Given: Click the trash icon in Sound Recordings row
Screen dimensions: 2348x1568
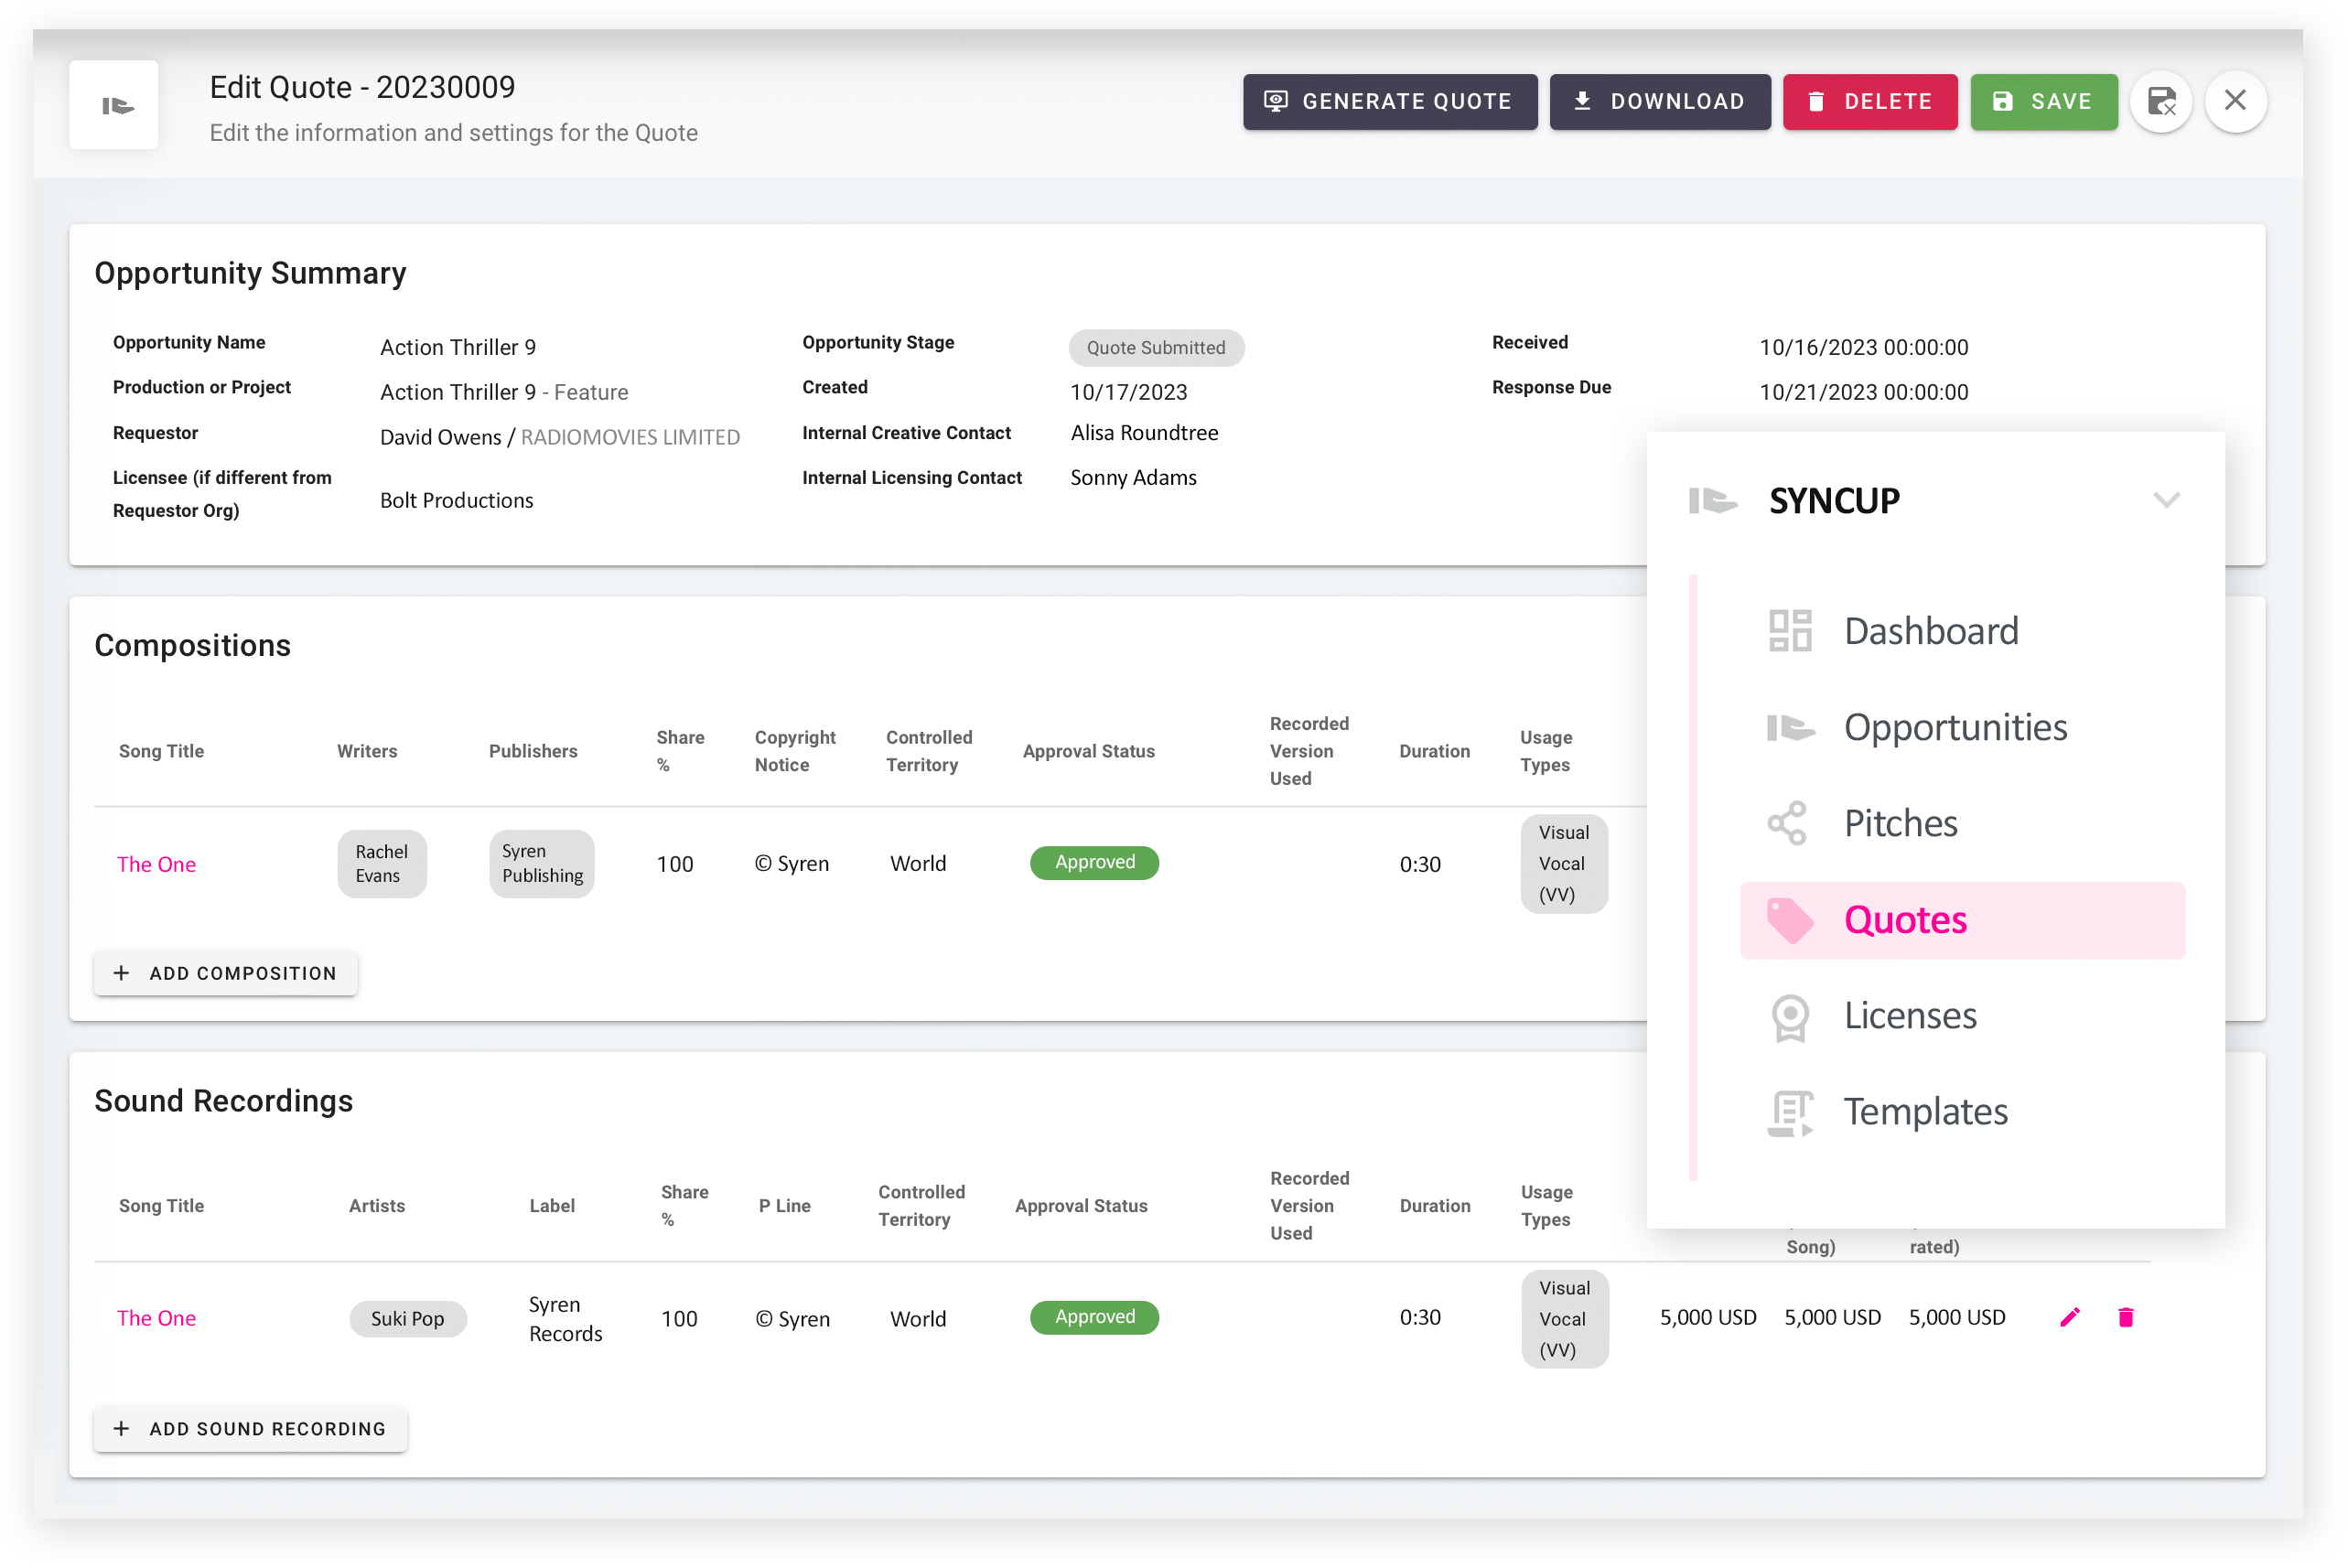Looking at the screenshot, I should [2126, 1317].
